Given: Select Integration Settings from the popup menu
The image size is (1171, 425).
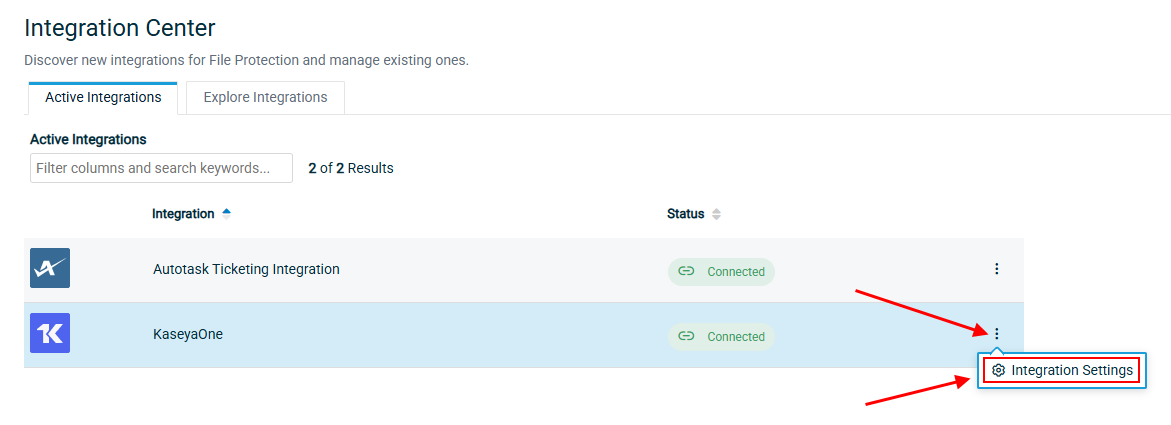Looking at the screenshot, I should (1071, 371).
